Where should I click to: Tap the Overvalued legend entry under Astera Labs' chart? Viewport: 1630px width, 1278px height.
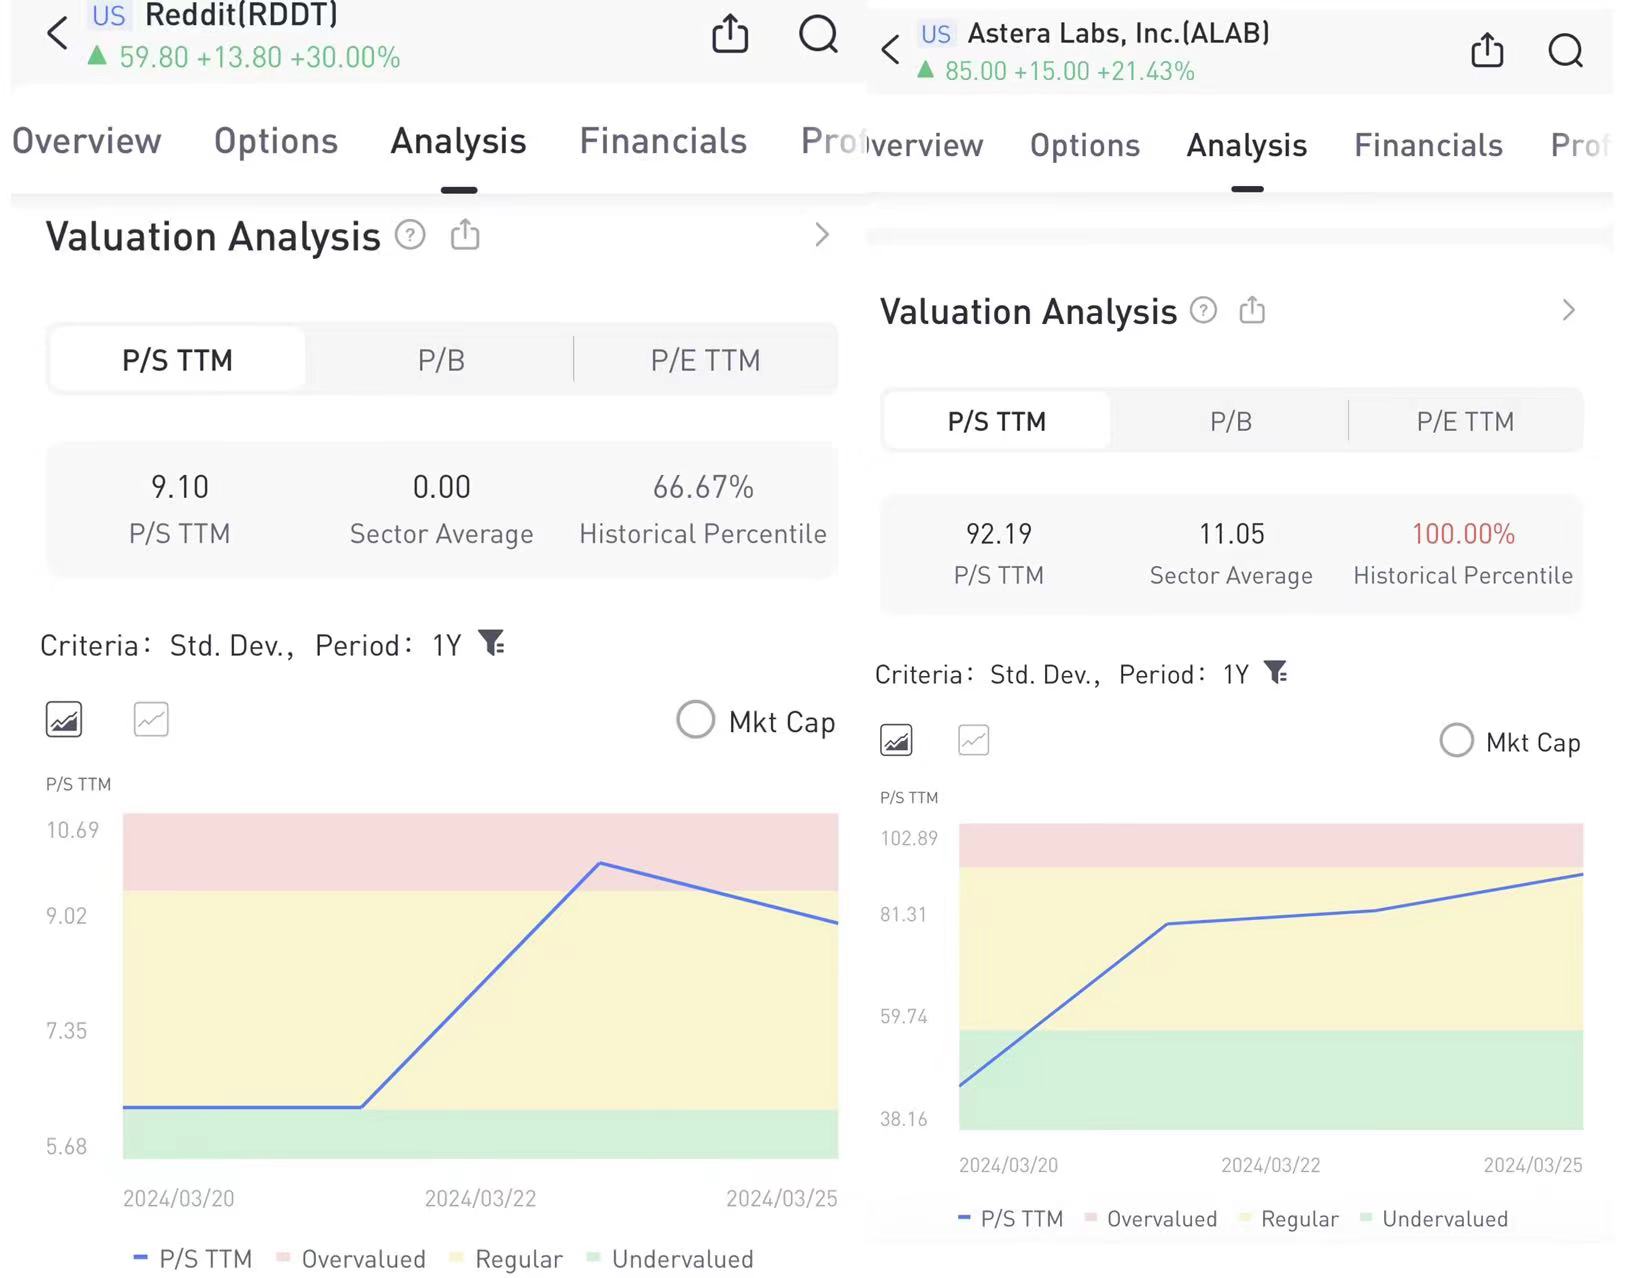[x=1151, y=1218]
